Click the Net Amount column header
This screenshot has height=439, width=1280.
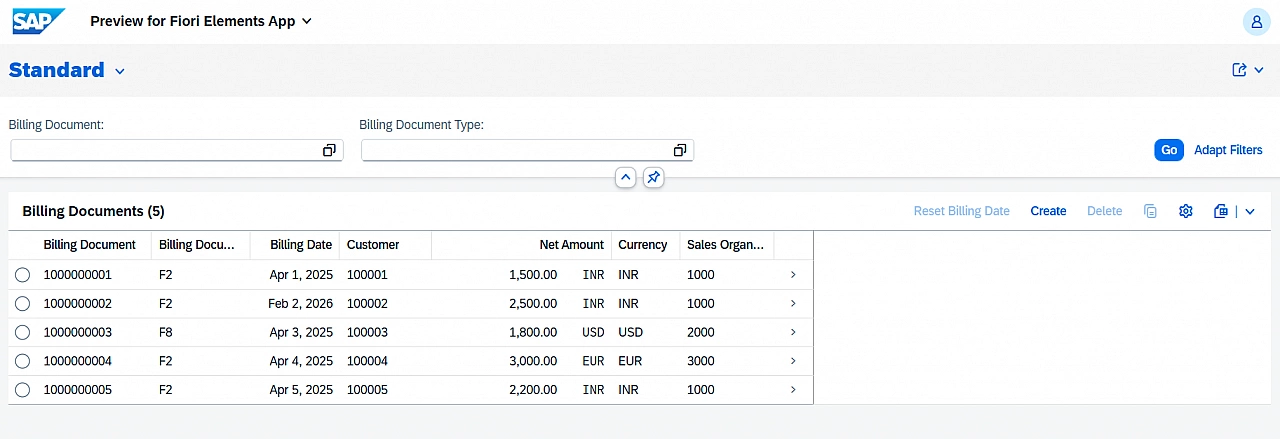point(571,245)
